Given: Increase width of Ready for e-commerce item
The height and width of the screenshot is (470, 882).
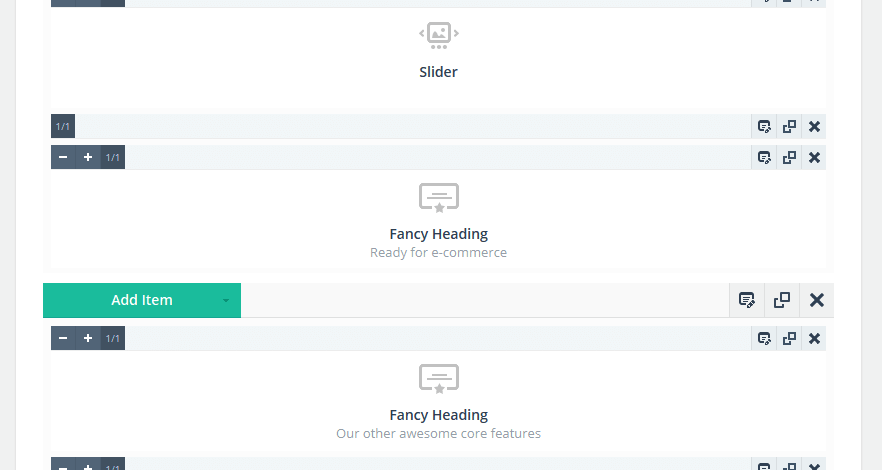Looking at the screenshot, I should [88, 157].
